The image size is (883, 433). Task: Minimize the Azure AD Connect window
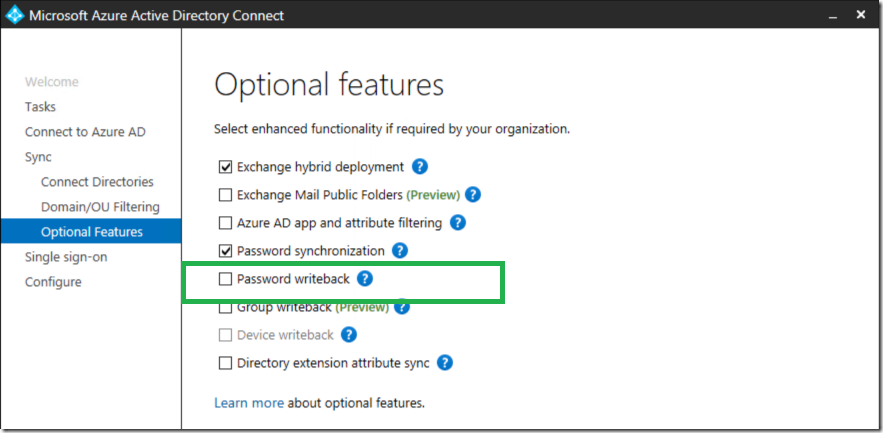pyautogui.click(x=833, y=17)
